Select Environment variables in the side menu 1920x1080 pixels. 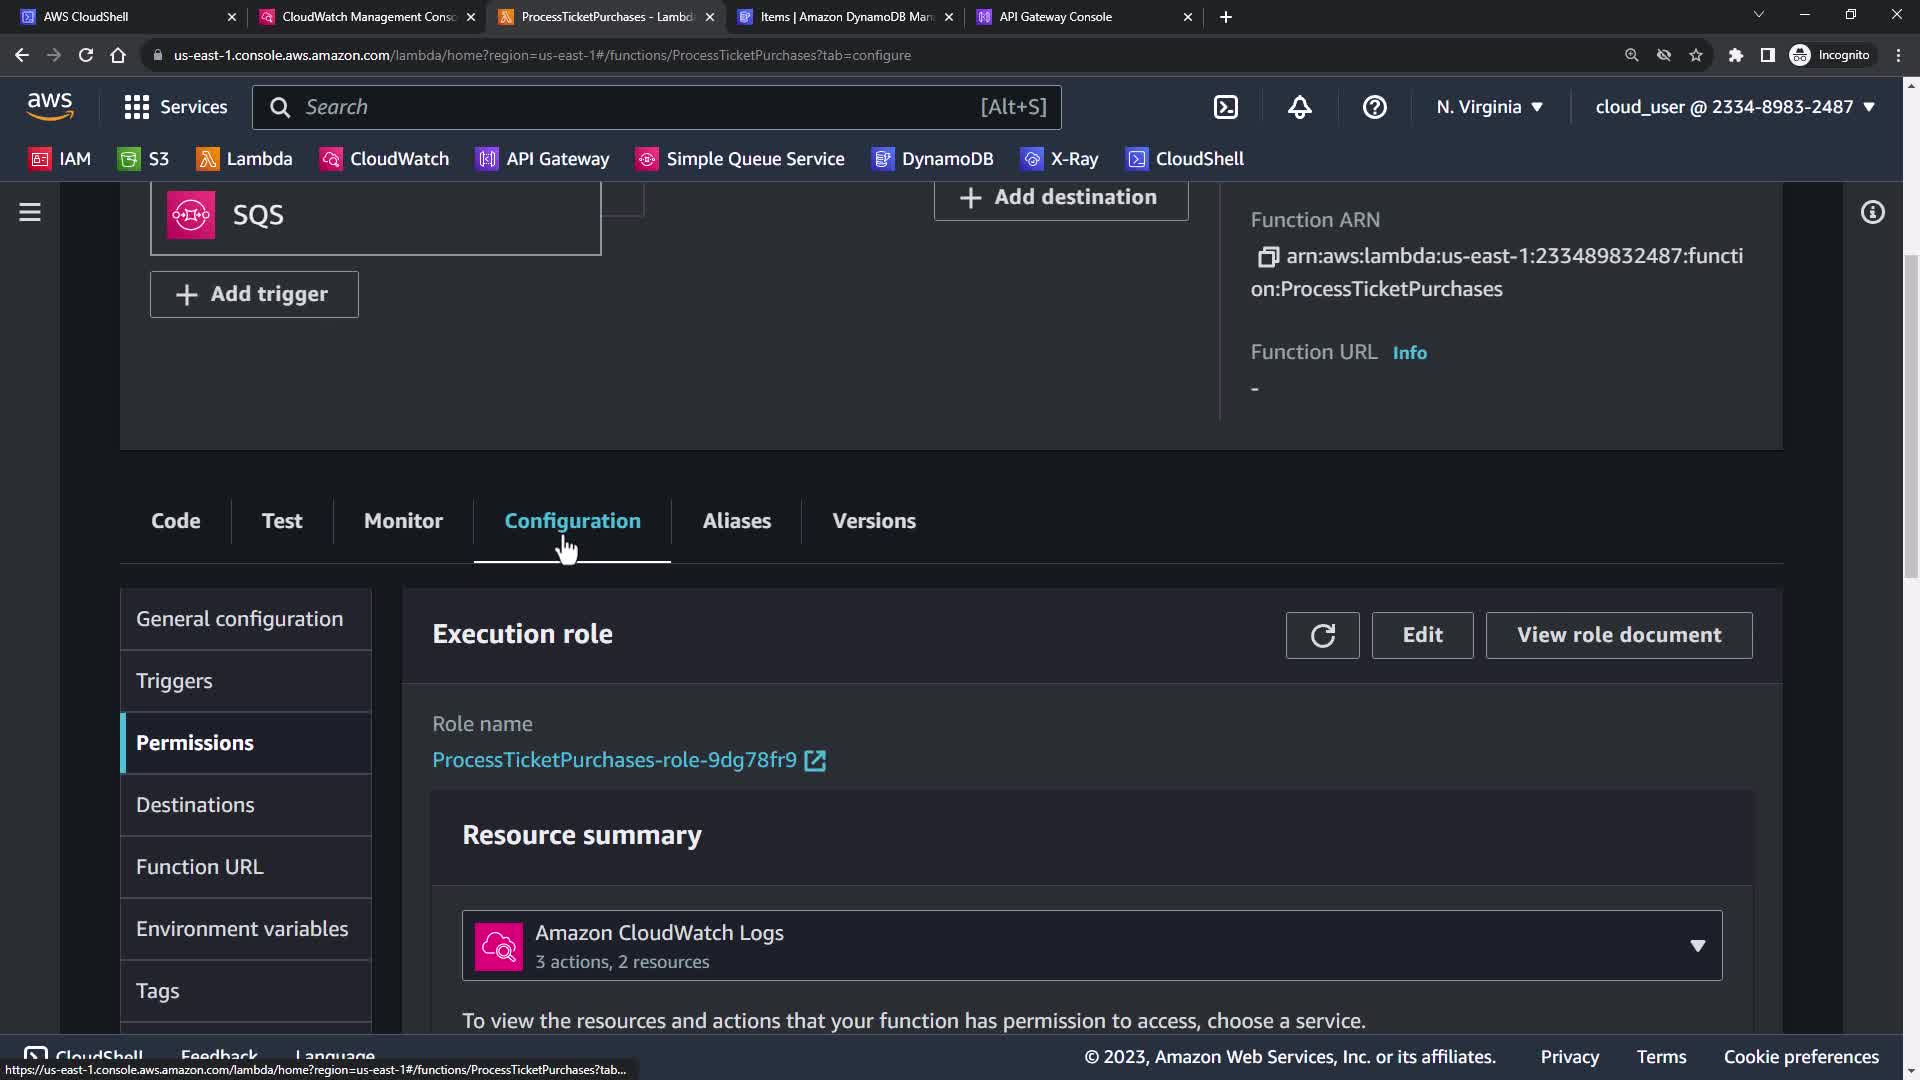(242, 929)
